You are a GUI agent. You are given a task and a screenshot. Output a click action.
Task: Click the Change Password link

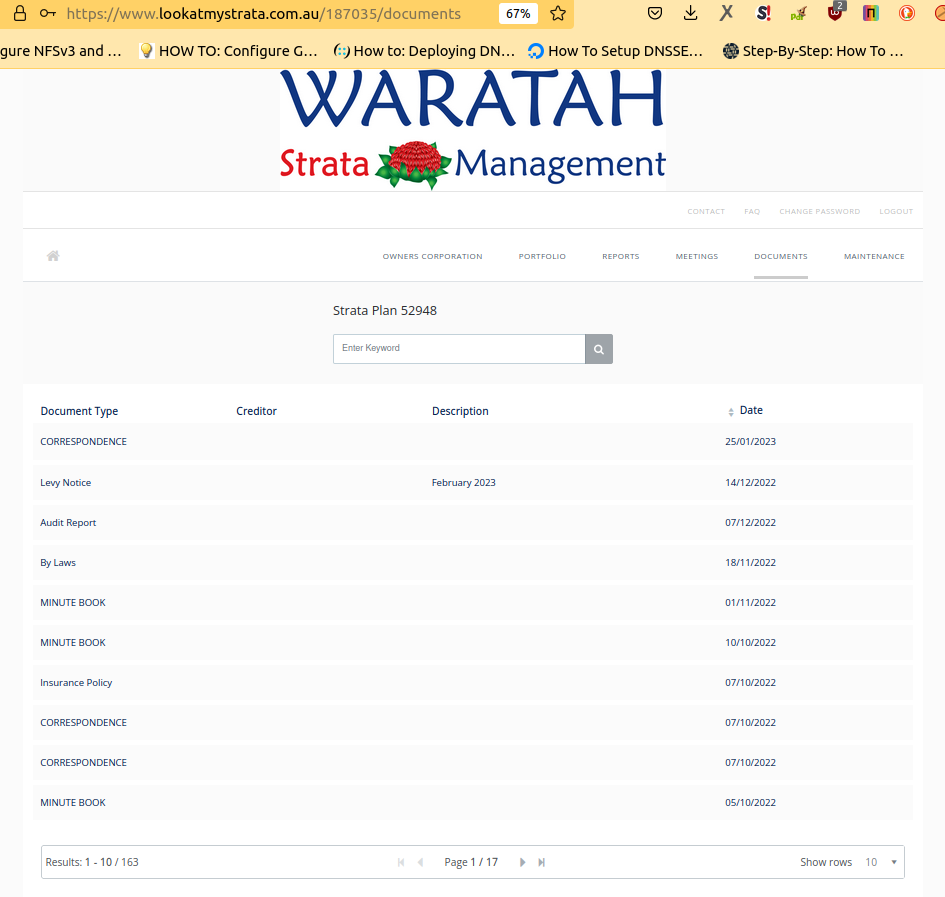[x=819, y=212]
